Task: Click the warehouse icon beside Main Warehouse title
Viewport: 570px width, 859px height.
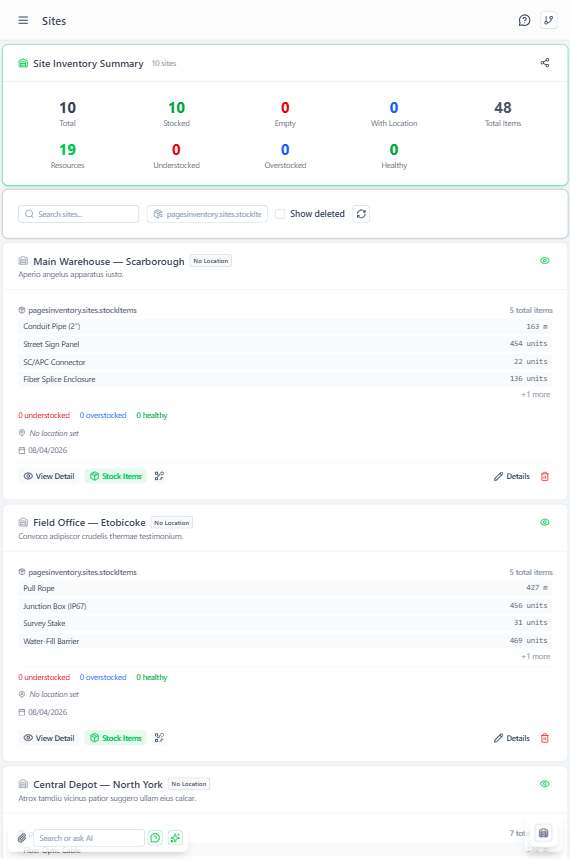Action: pos(23,261)
